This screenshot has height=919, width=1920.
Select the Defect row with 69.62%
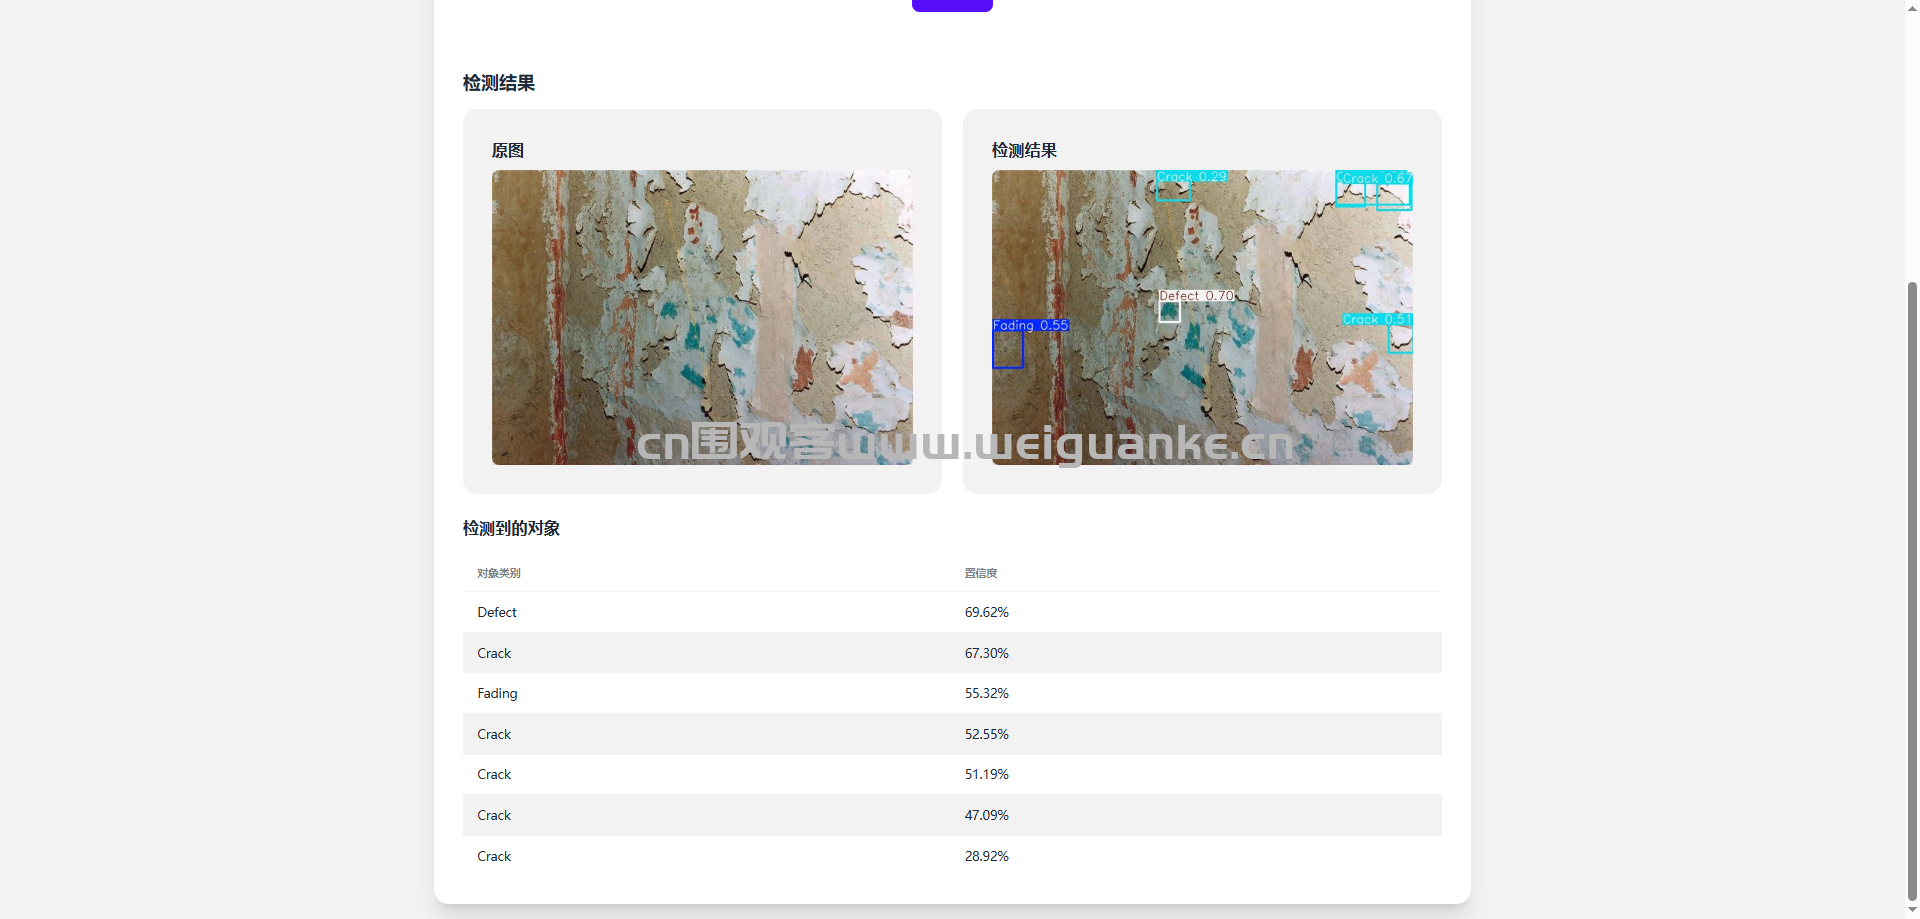pos(951,612)
